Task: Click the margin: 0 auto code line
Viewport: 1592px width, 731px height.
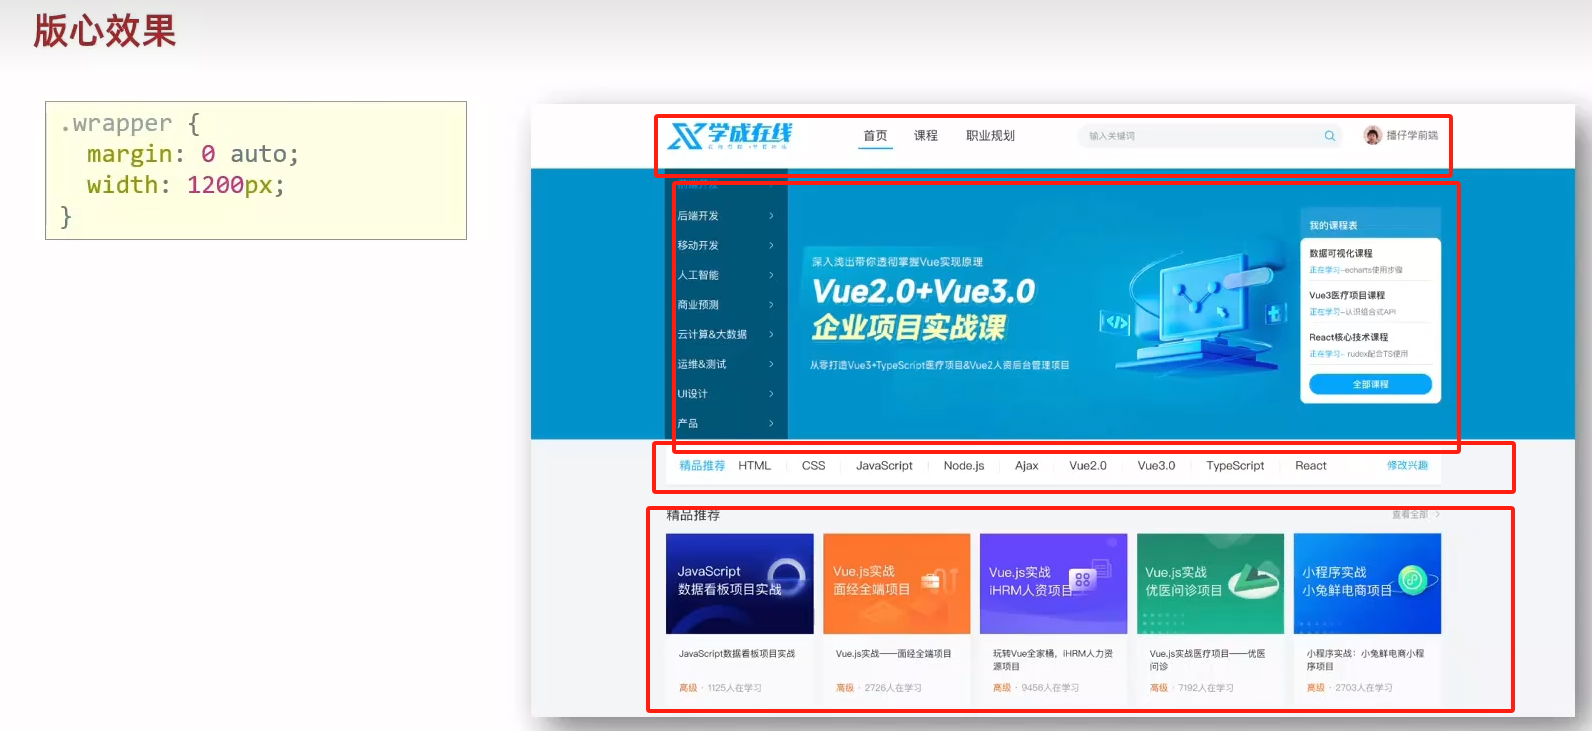Action: coord(193,154)
